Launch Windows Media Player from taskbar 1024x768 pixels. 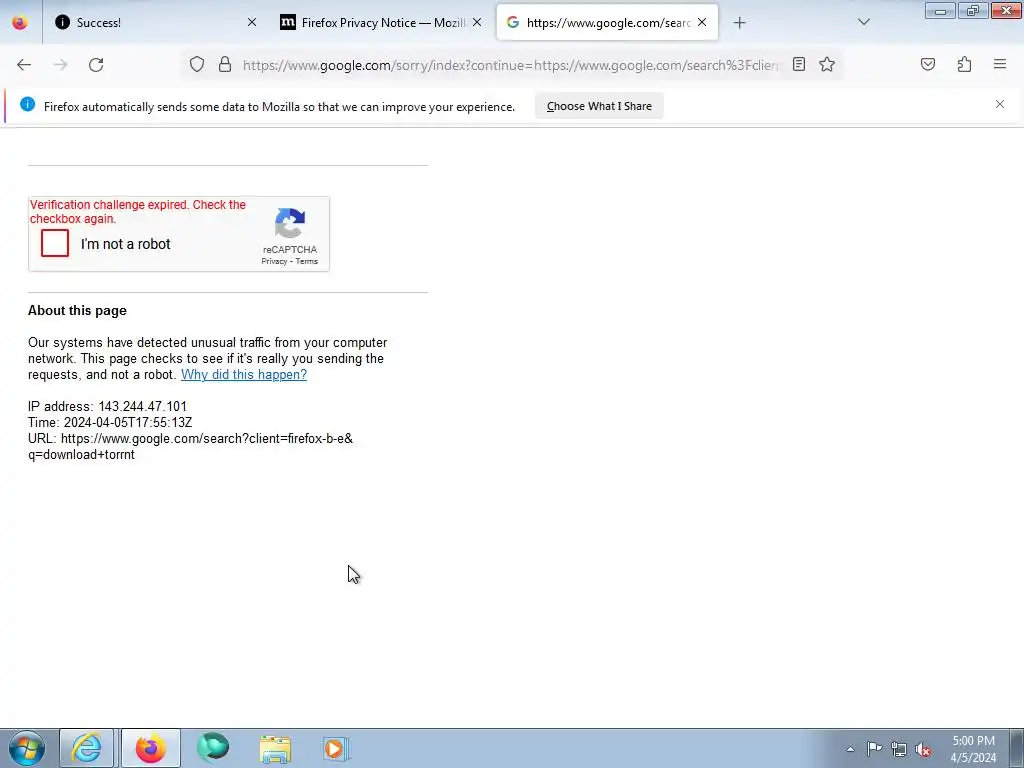point(337,748)
